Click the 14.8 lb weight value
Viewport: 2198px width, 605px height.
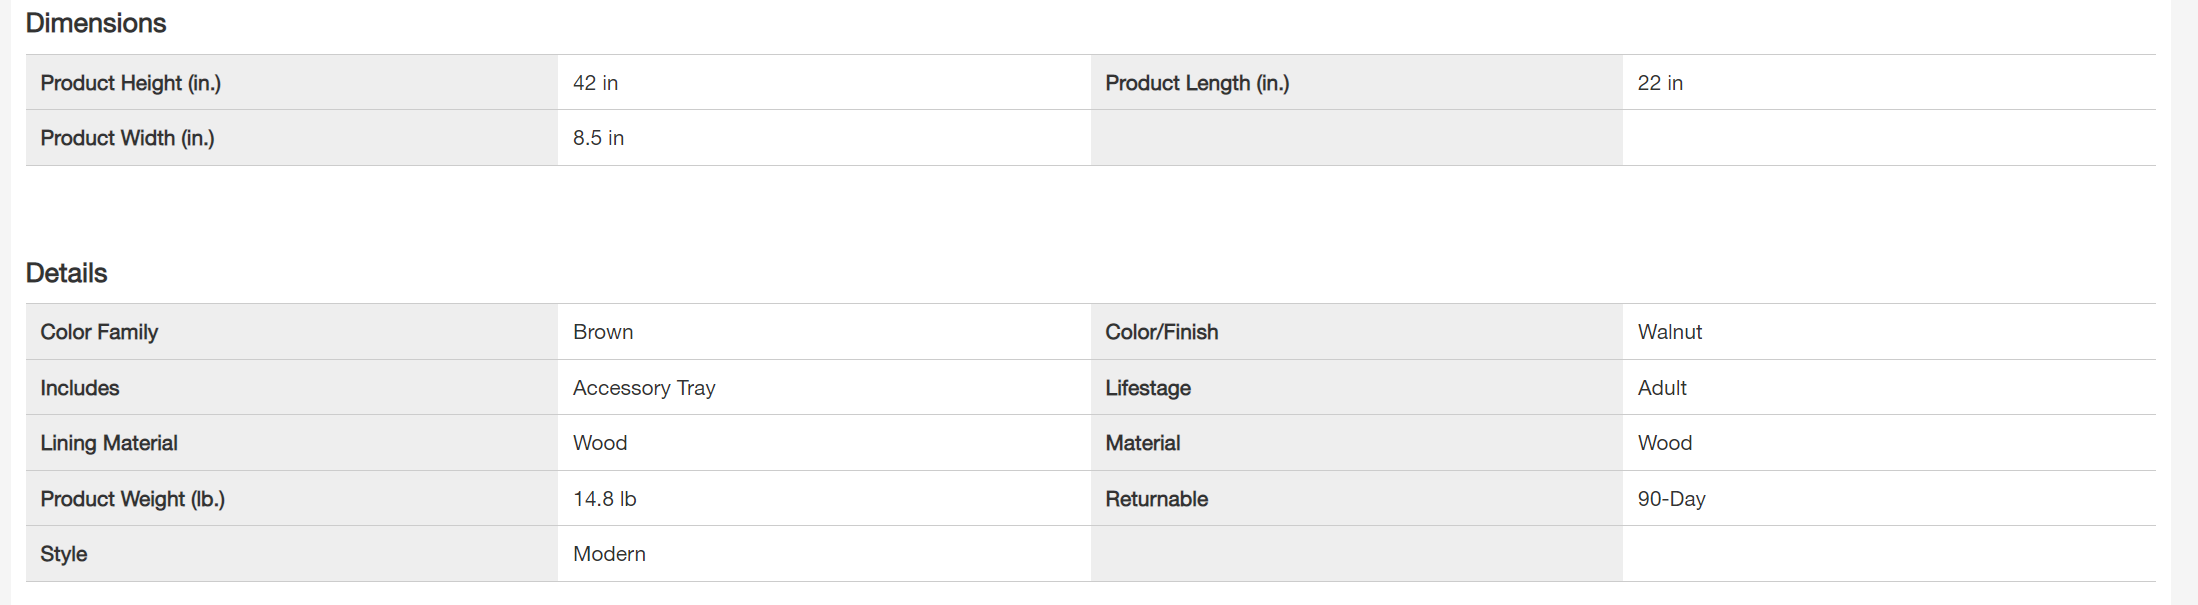[x=604, y=499]
